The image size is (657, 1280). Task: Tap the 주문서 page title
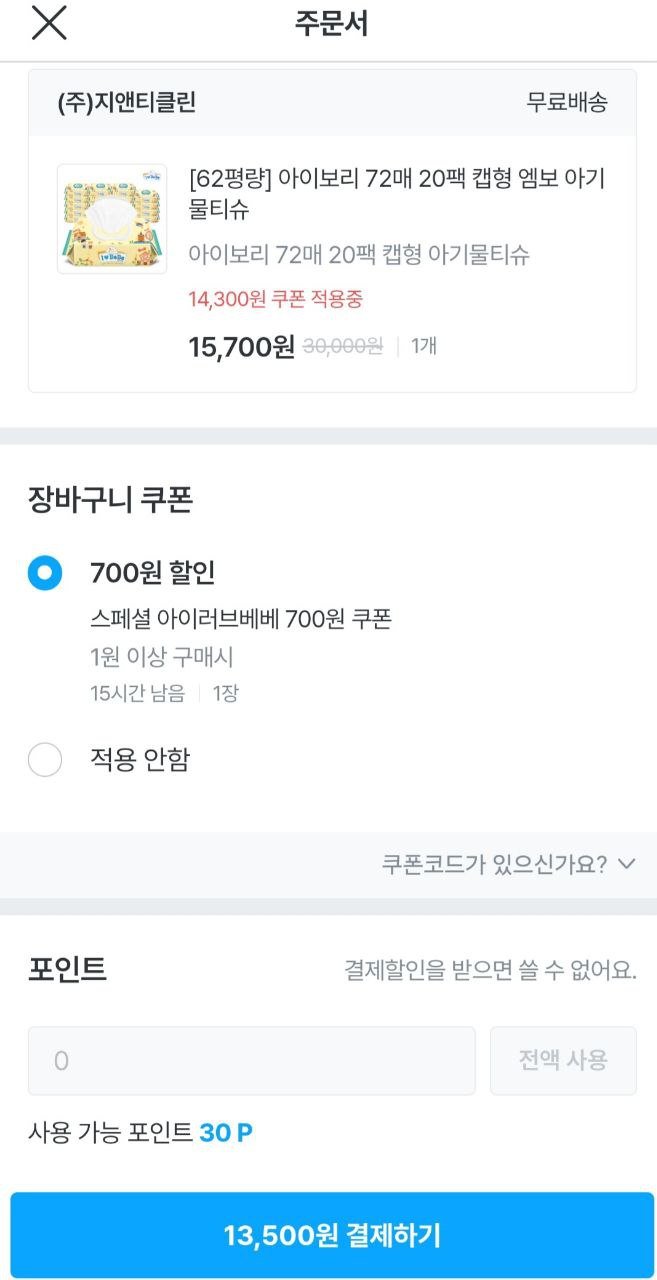tap(331, 24)
